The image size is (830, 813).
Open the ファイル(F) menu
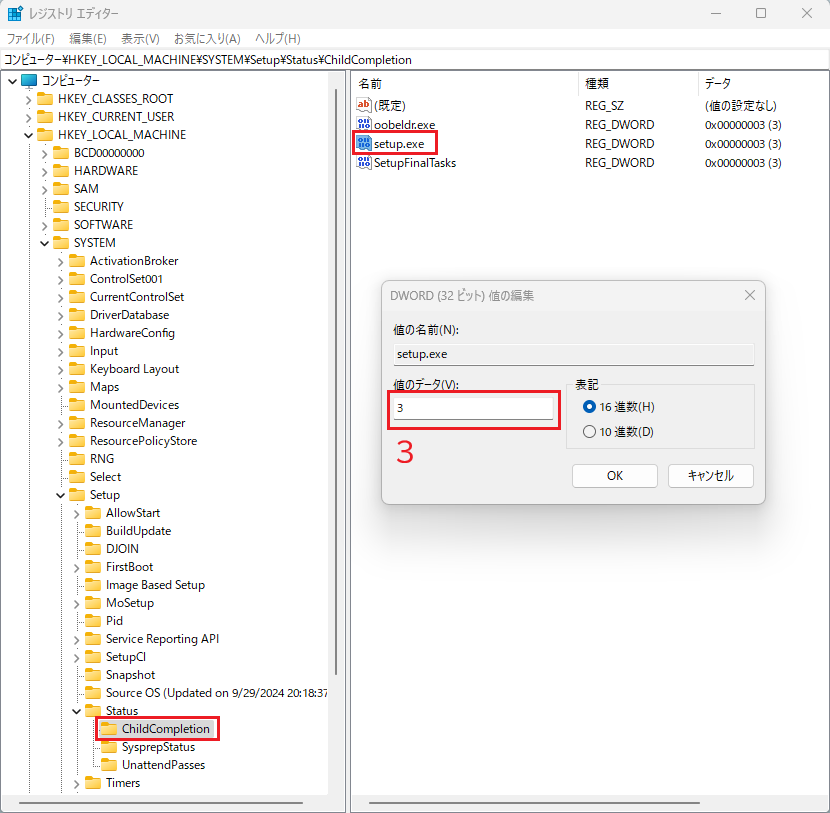(31, 39)
